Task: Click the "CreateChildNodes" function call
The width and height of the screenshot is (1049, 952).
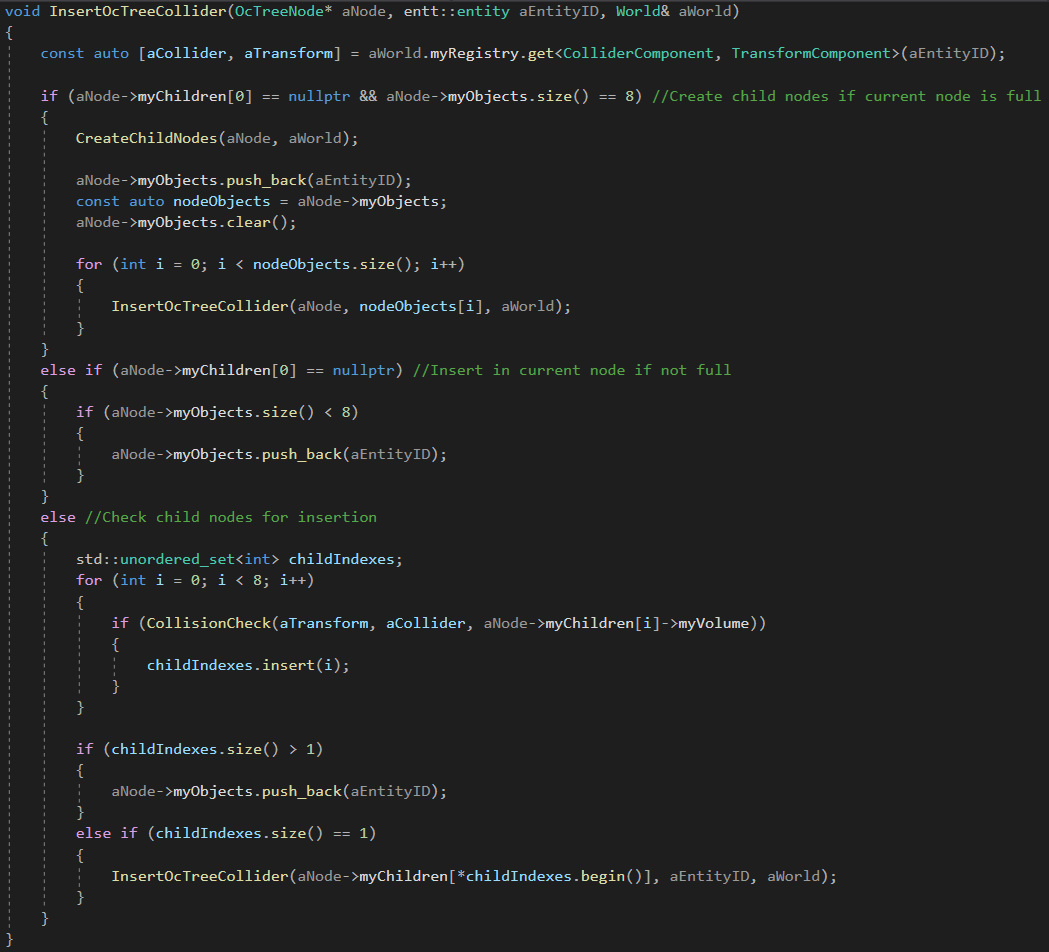Action: point(147,138)
